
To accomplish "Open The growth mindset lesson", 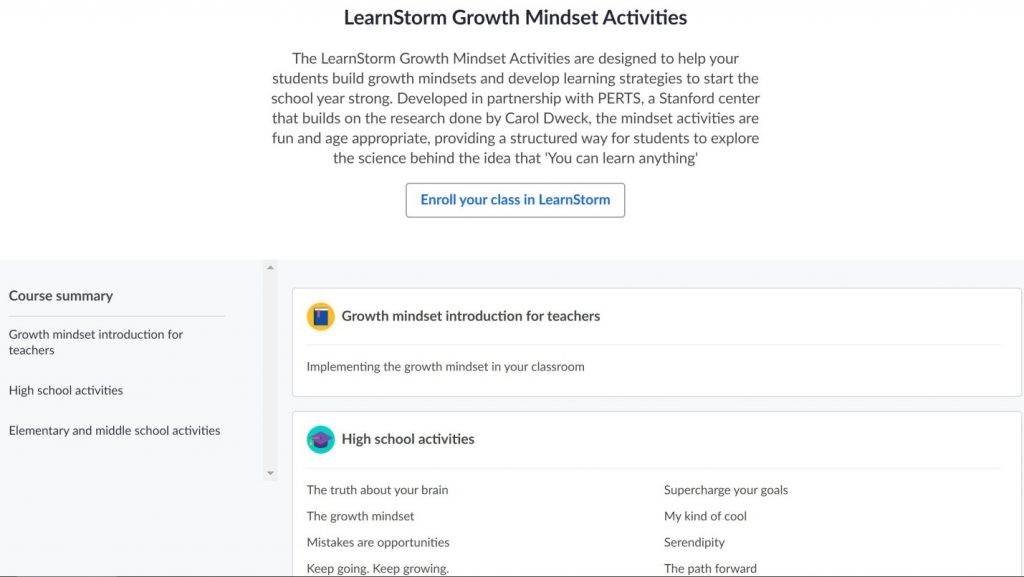I will click(x=360, y=516).
